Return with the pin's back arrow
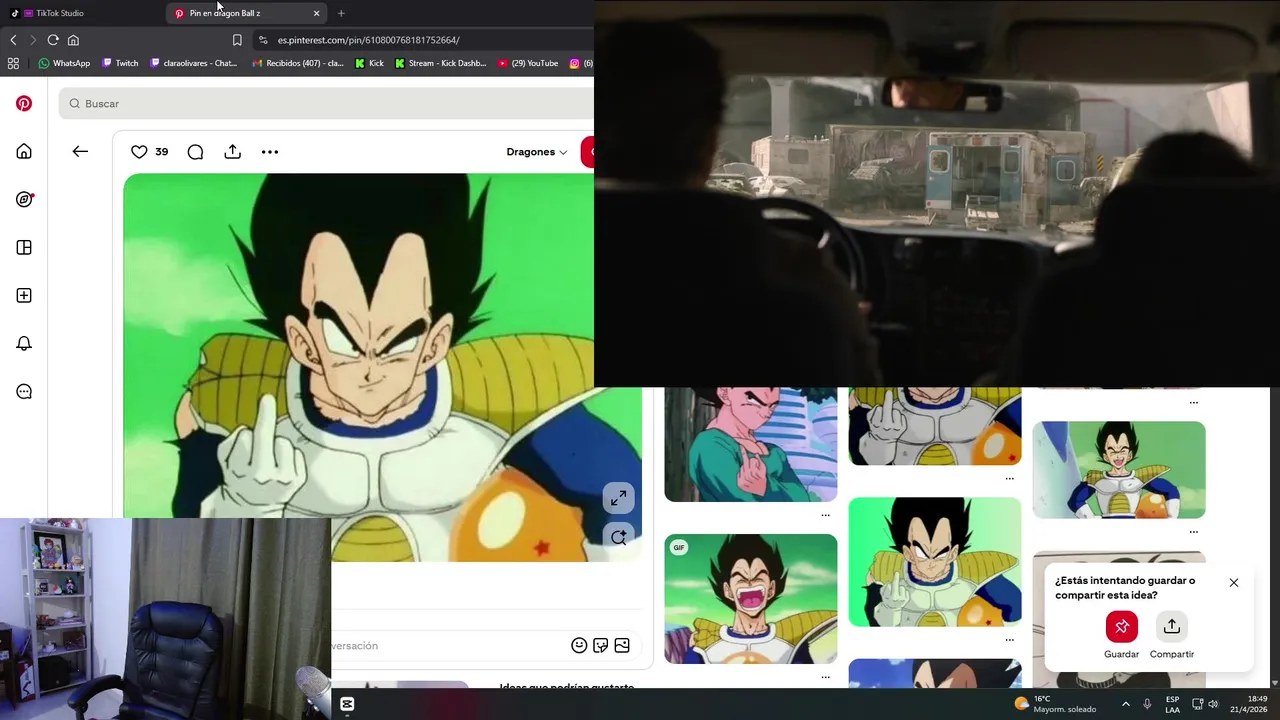 [x=80, y=151]
